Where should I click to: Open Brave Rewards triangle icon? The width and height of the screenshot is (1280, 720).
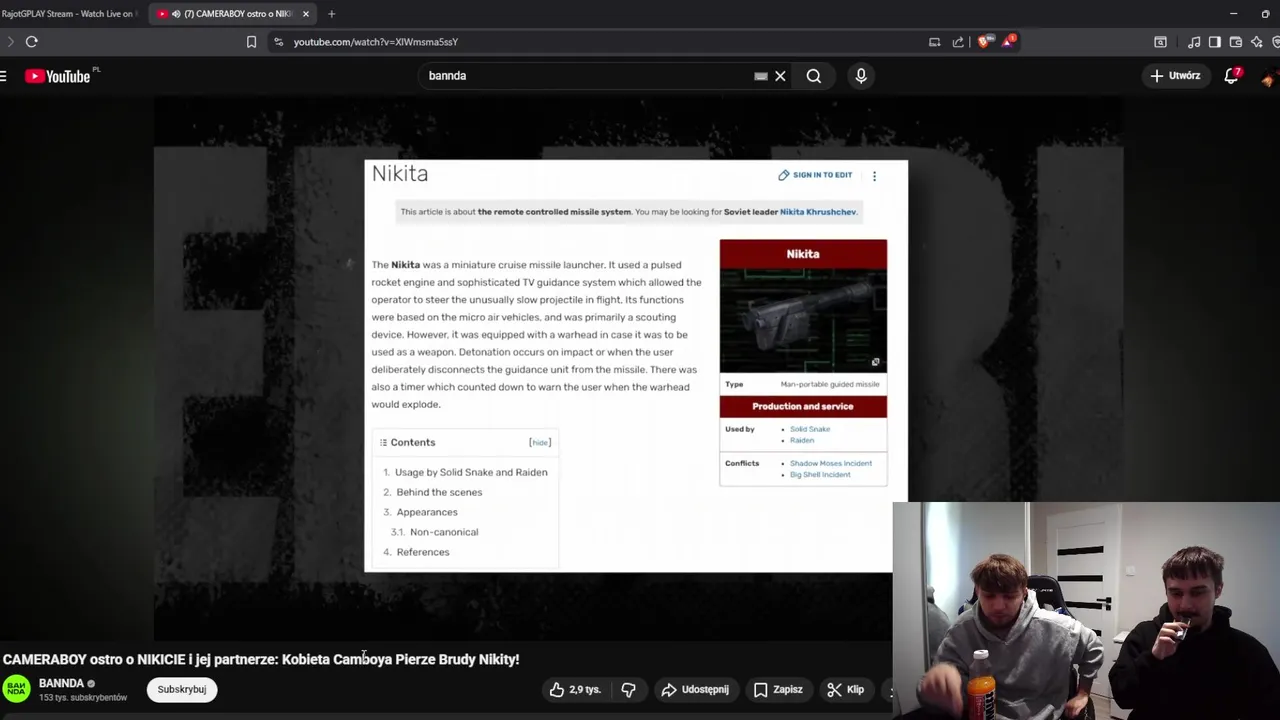(x=1009, y=42)
